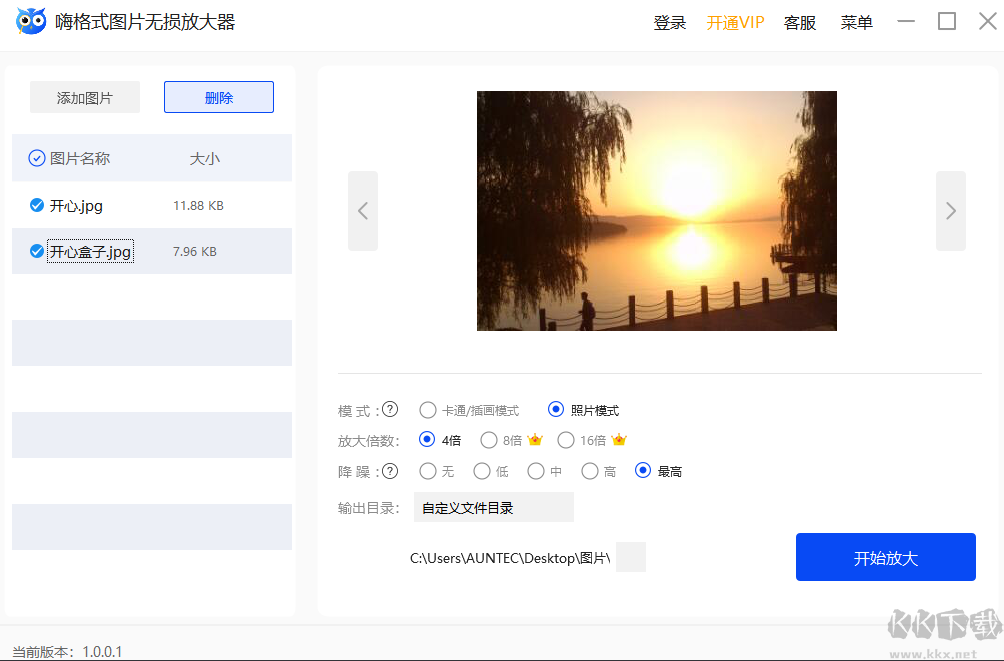Open the 自定义文件目录 output directory dropdown
Screen dimensions: 1004x661
pyautogui.click(x=493, y=507)
